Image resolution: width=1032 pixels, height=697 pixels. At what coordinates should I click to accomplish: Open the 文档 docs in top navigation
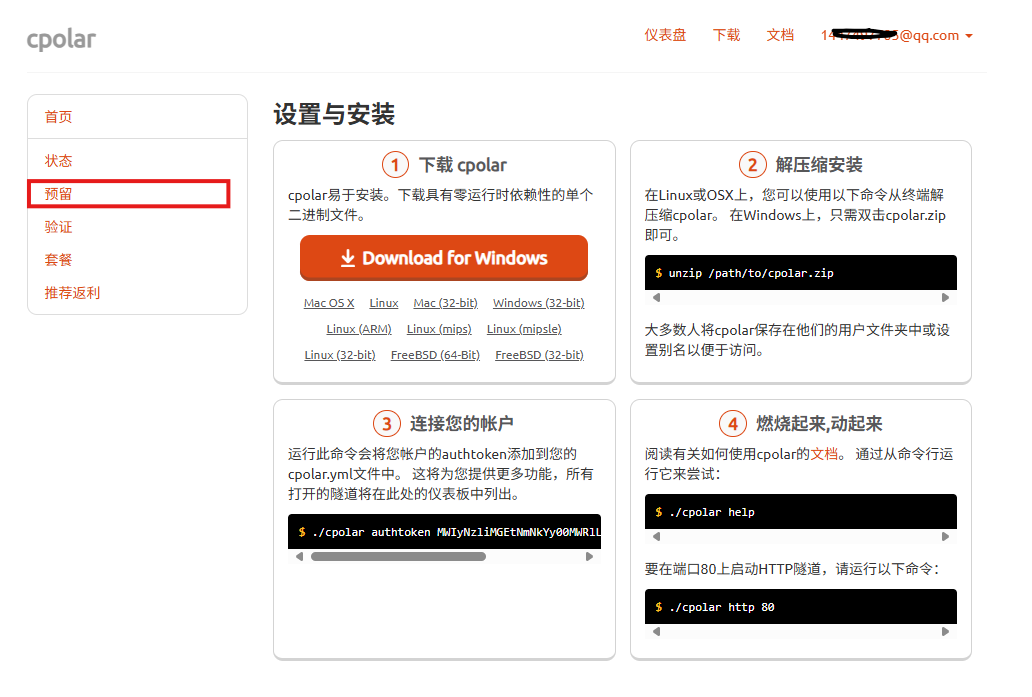(x=780, y=35)
